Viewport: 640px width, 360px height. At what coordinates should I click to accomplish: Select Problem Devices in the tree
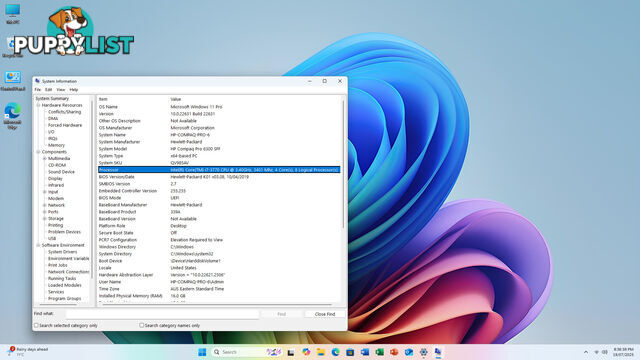click(64, 232)
